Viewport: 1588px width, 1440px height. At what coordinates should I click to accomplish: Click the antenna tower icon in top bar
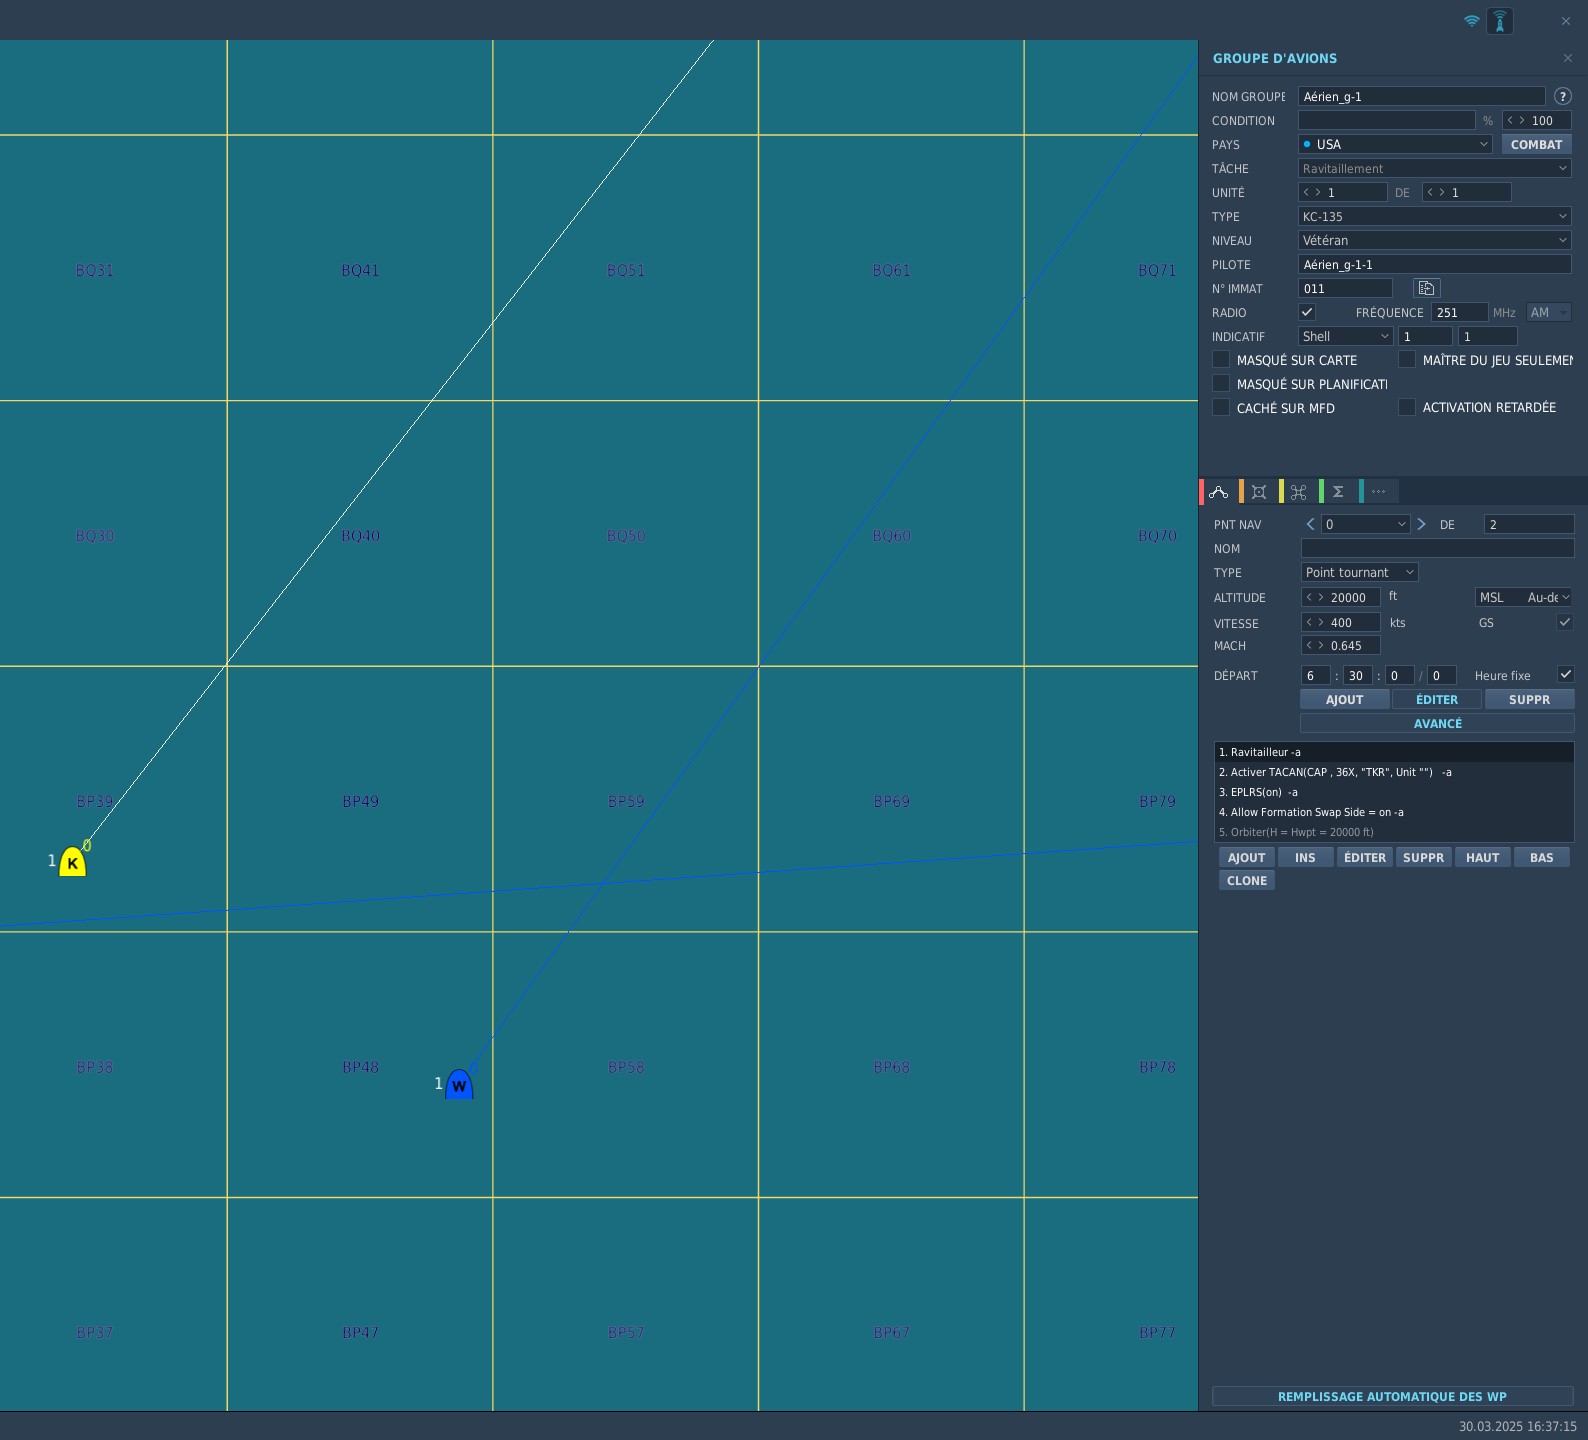1500,21
